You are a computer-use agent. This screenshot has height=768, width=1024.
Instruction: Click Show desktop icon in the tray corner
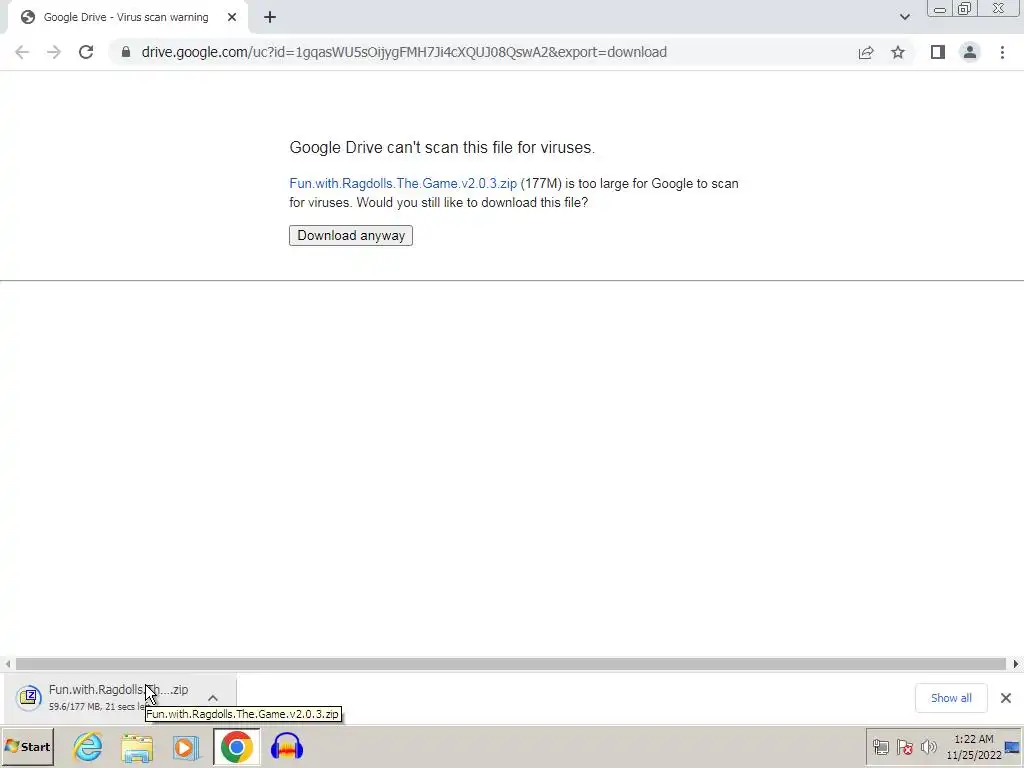point(1013,746)
